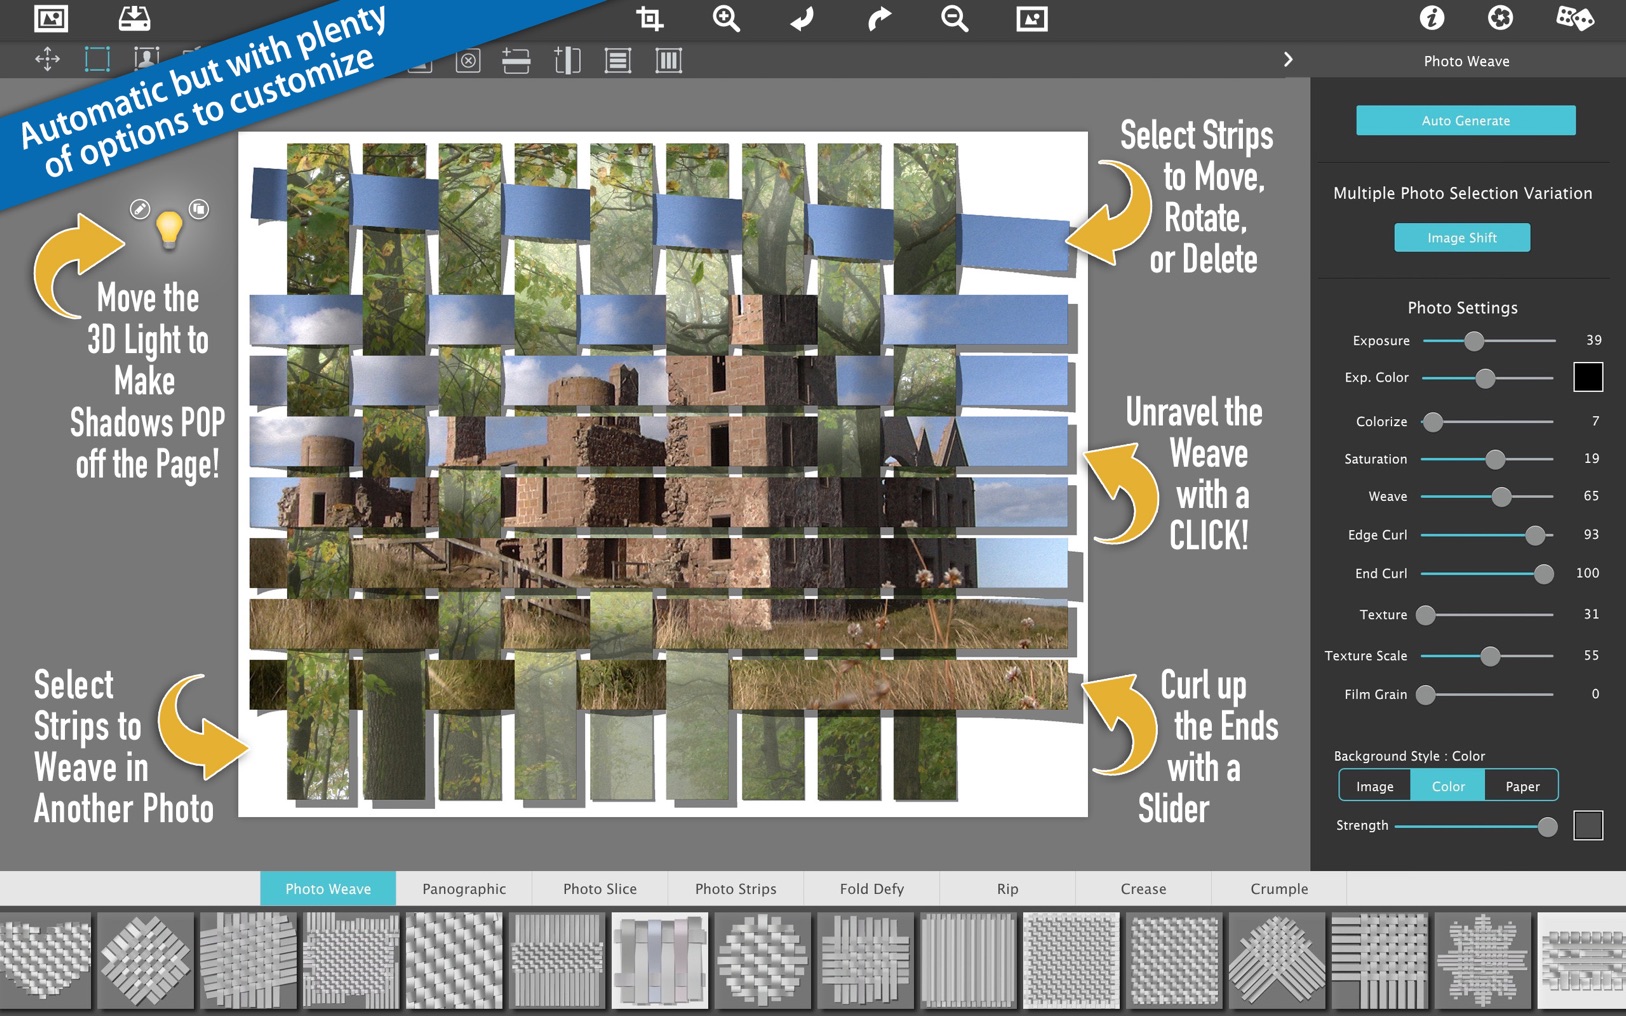Image resolution: width=1626 pixels, height=1016 pixels.
Task: Adjust the Weave slider
Action: (x=1502, y=496)
